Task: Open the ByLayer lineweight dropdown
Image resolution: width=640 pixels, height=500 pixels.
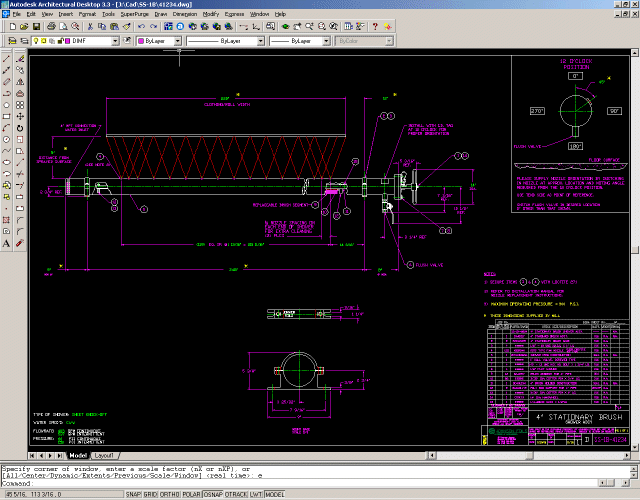Action: tap(326, 41)
